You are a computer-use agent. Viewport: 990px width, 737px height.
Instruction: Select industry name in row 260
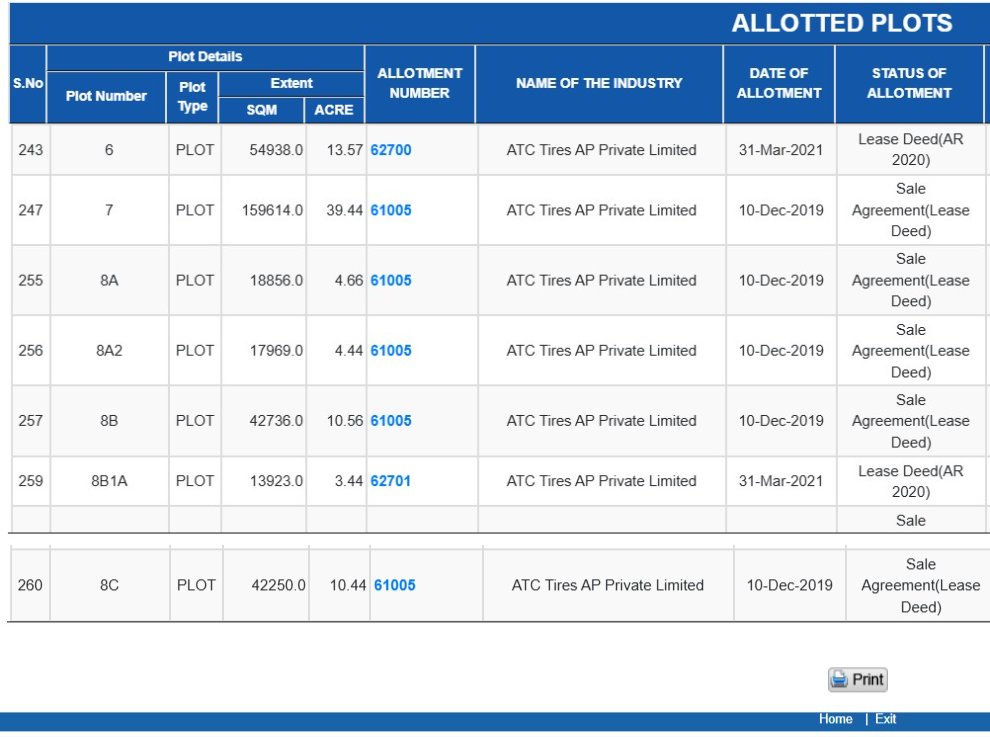coord(607,585)
